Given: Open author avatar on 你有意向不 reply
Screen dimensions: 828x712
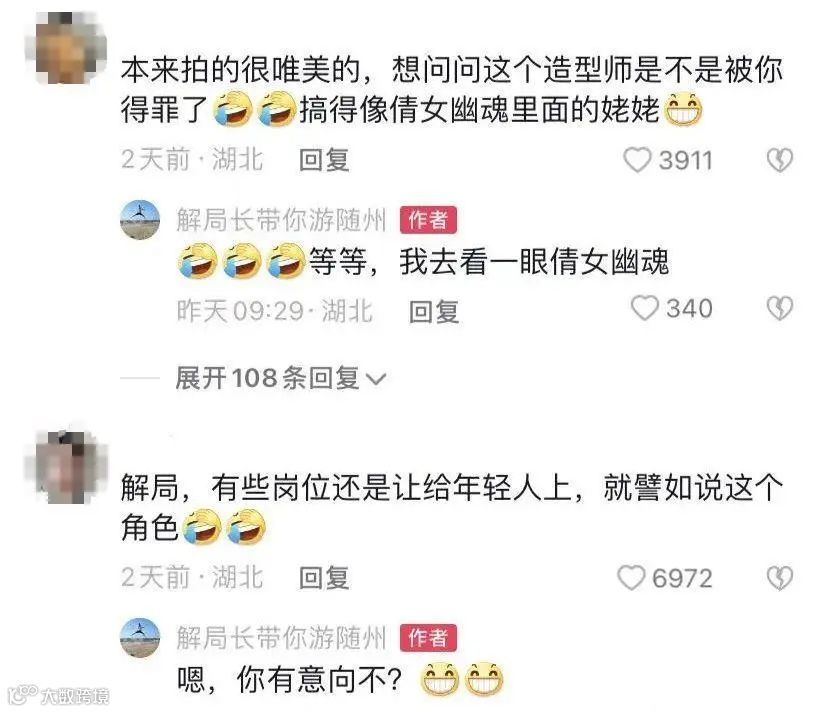Looking at the screenshot, I should pyautogui.click(x=140, y=638).
